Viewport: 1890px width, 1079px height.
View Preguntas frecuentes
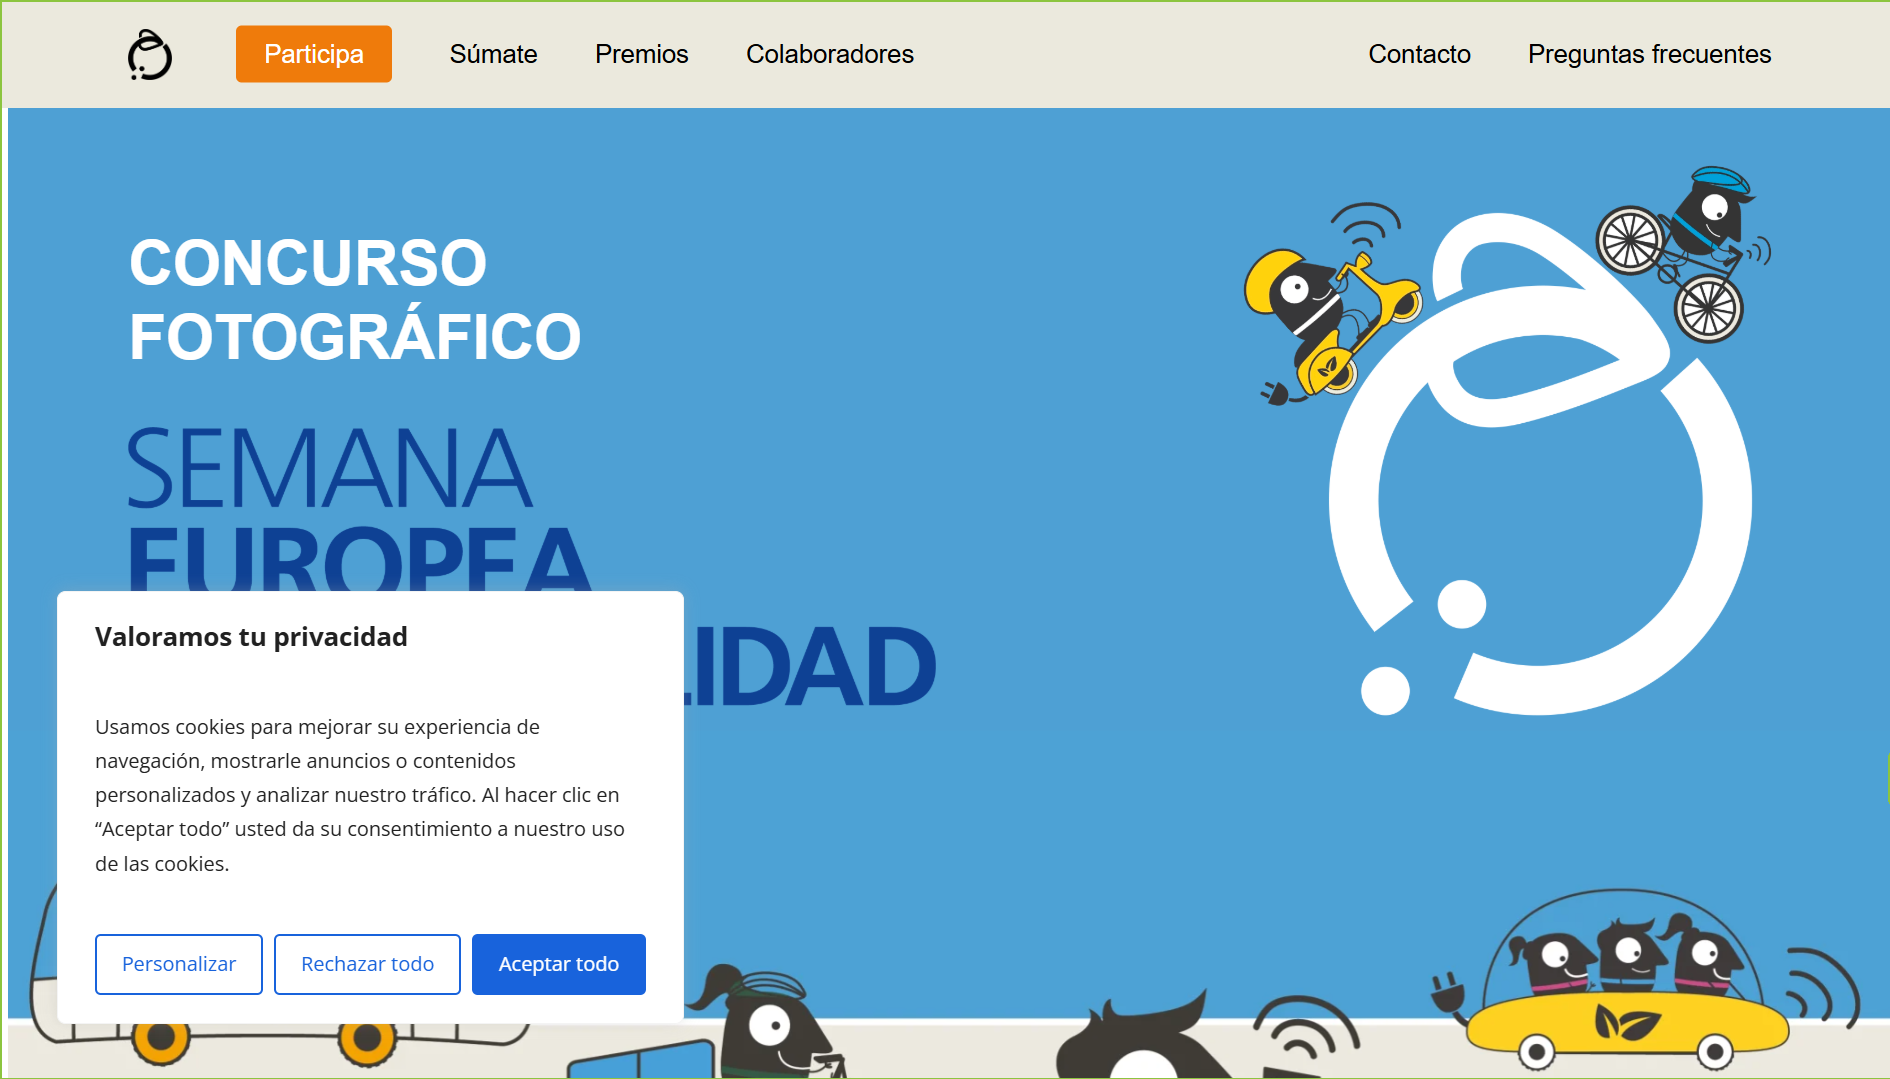point(1650,54)
